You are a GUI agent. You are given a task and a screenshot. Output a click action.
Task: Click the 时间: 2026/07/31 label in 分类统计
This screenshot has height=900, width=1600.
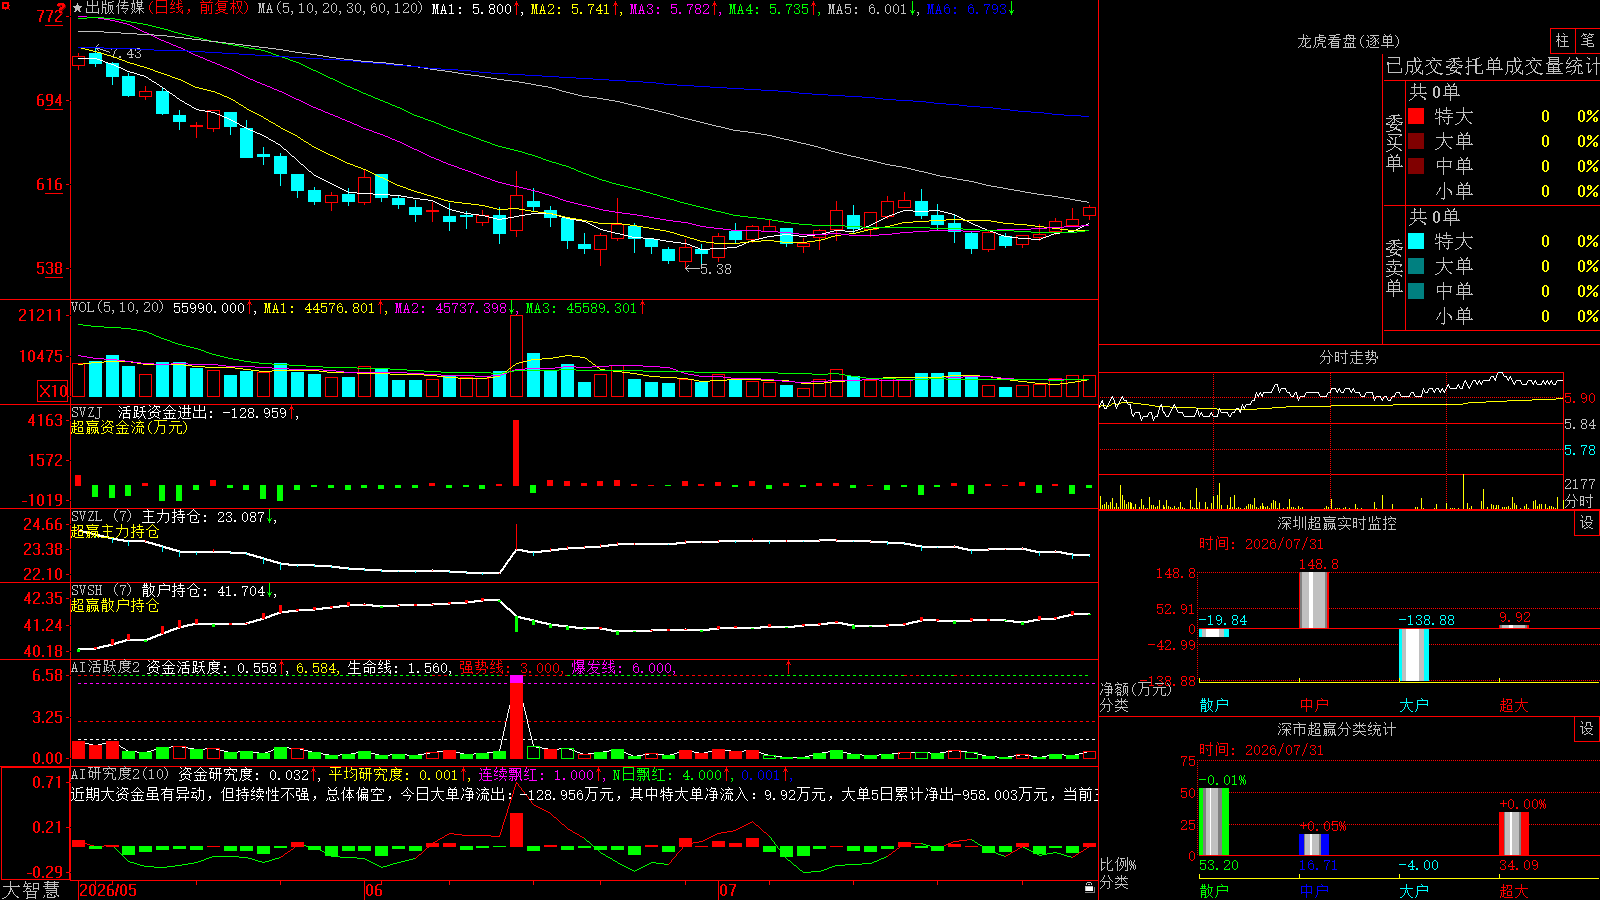tap(1261, 750)
